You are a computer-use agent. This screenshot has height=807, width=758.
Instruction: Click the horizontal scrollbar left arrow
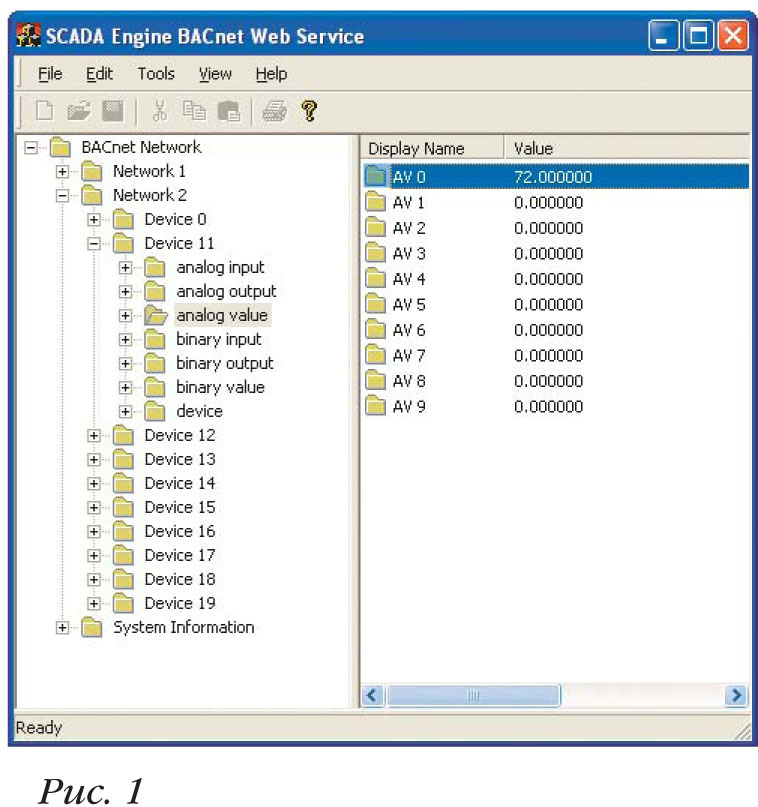click(373, 696)
